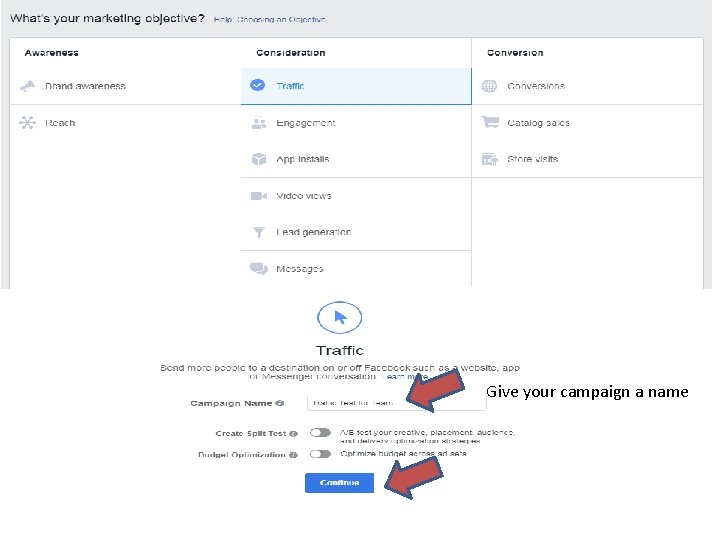720x540 pixels.
Task: Click the Consideration column heading
Action: (x=291, y=53)
